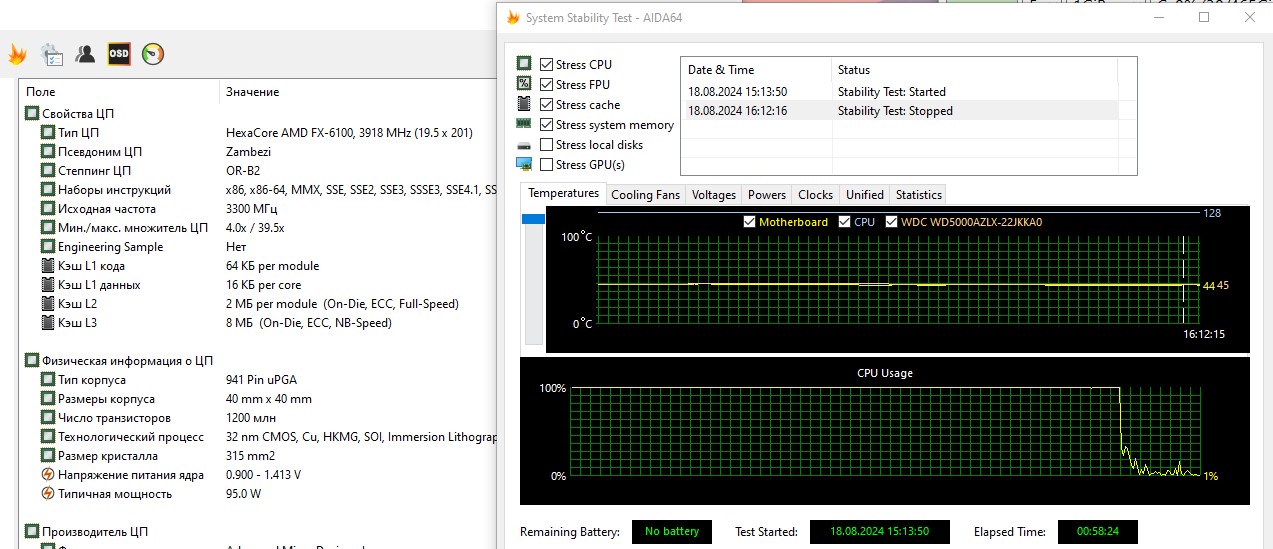This screenshot has height=549, width=1273.
Task: Click the icon beside Степпинг ЦП
Action: click(x=48, y=171)
